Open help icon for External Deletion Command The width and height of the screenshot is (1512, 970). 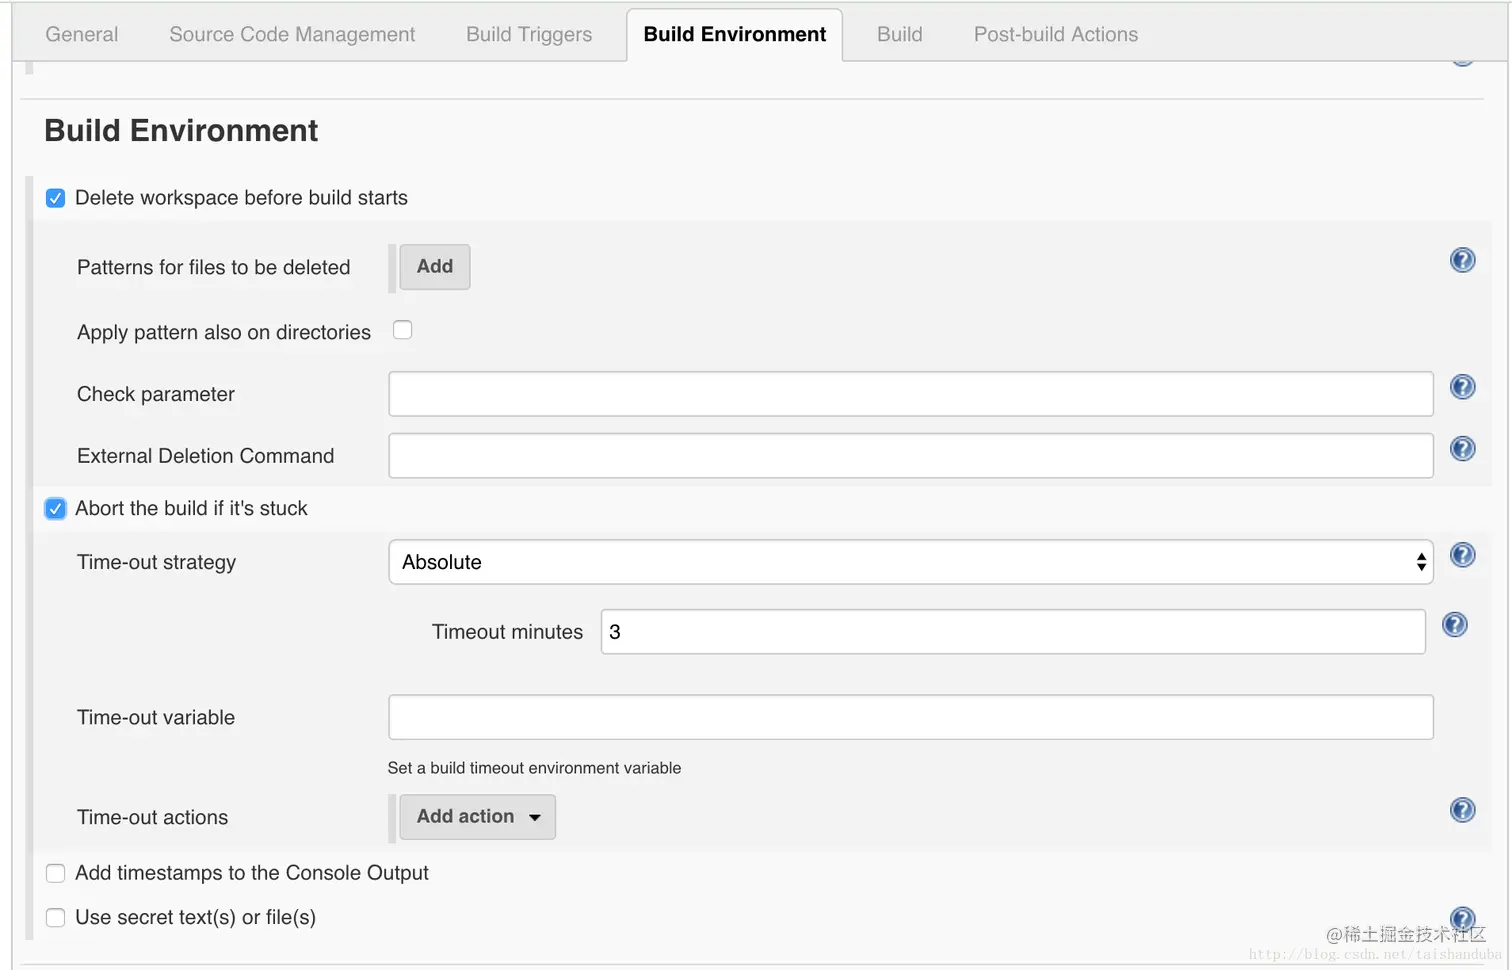(x=1462, y=449)
